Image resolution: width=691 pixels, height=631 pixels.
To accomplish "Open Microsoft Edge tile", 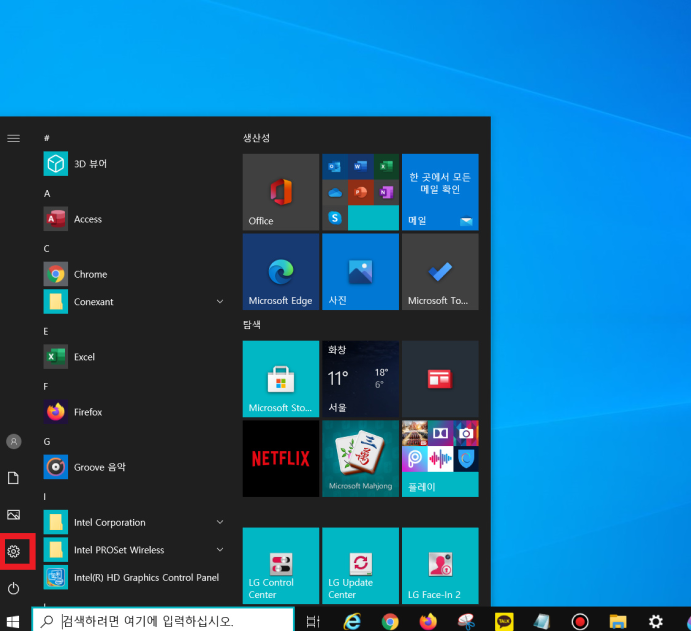I will point(281,272).
